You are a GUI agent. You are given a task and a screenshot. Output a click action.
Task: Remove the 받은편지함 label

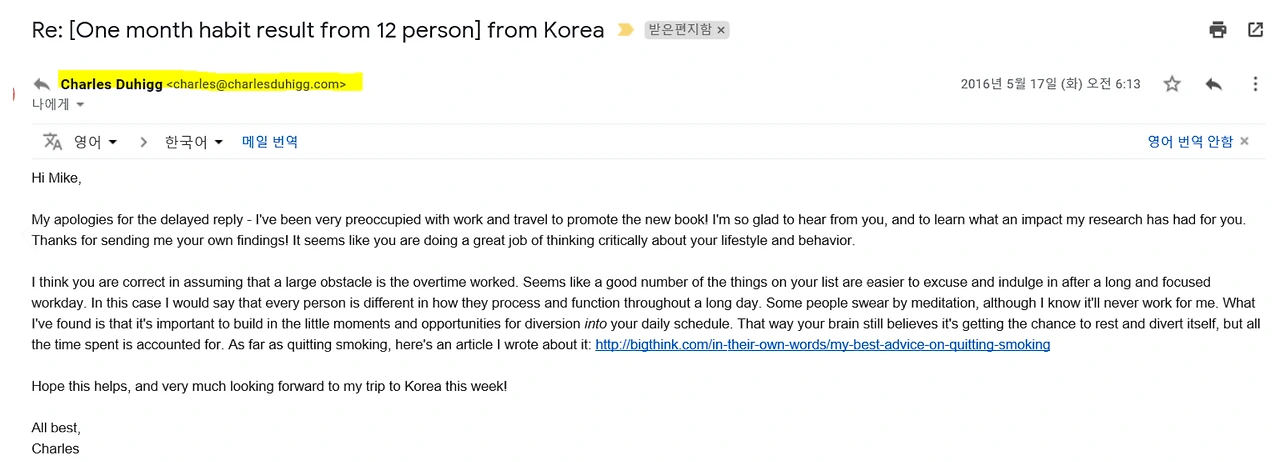(x=721, y=30)
